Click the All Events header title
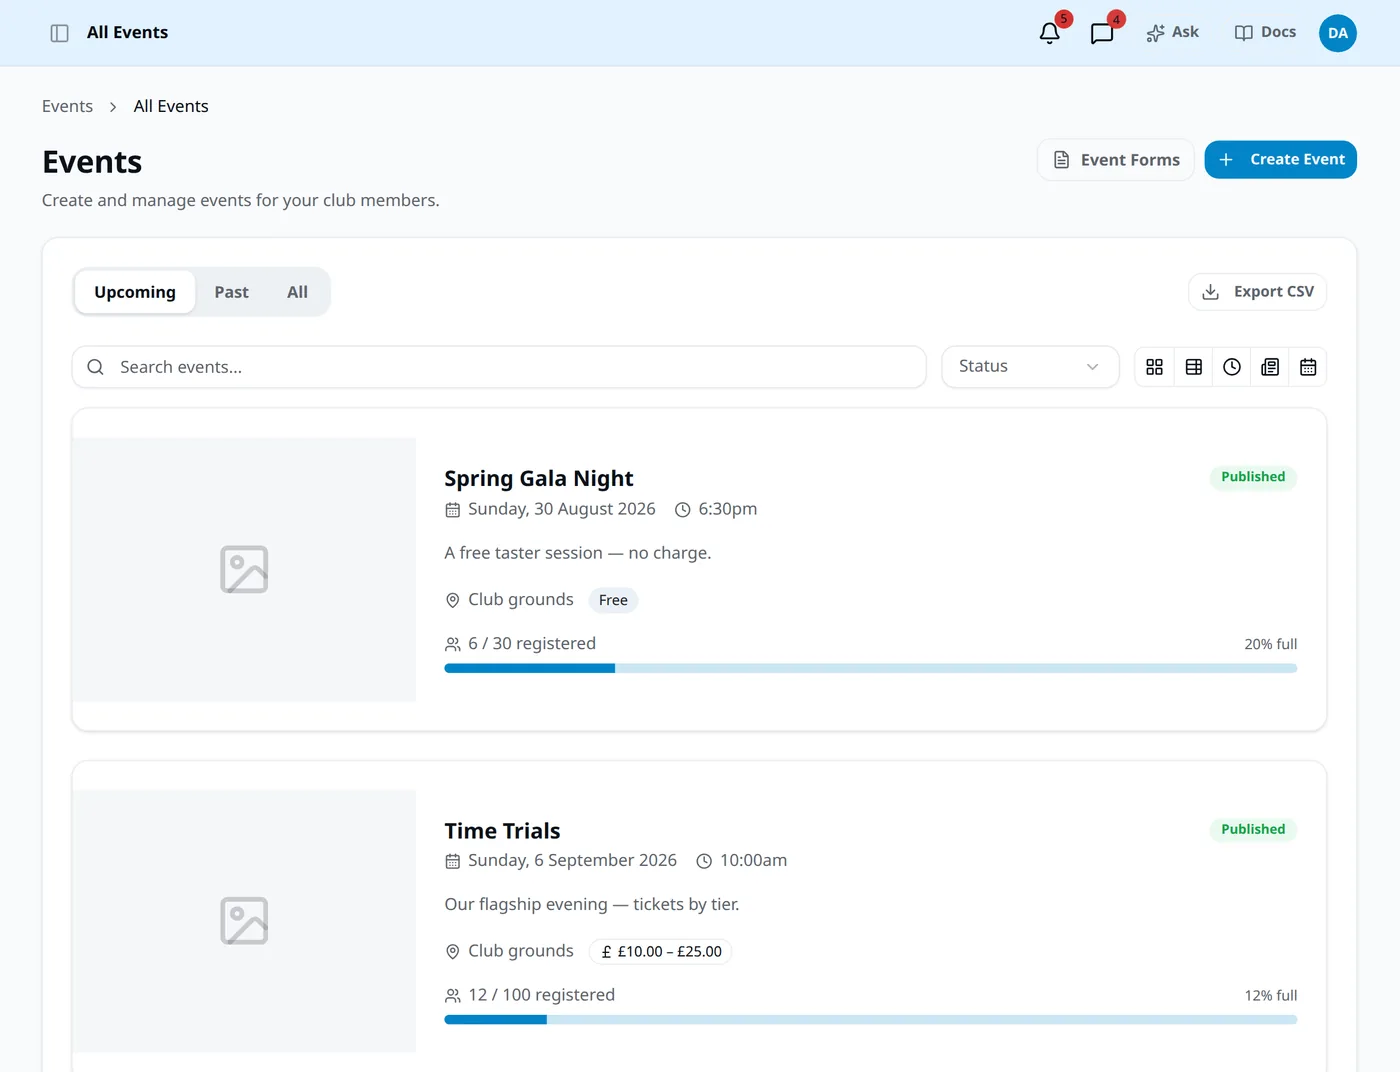The width and height of the screenshot is (1400, 1072). coord(127,32)
